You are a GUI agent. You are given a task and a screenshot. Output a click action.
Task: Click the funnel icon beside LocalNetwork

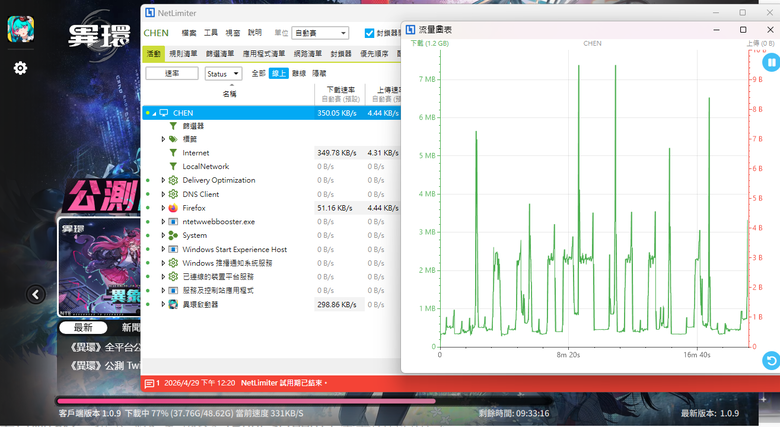pyautogui.click(x=173, y=166)
